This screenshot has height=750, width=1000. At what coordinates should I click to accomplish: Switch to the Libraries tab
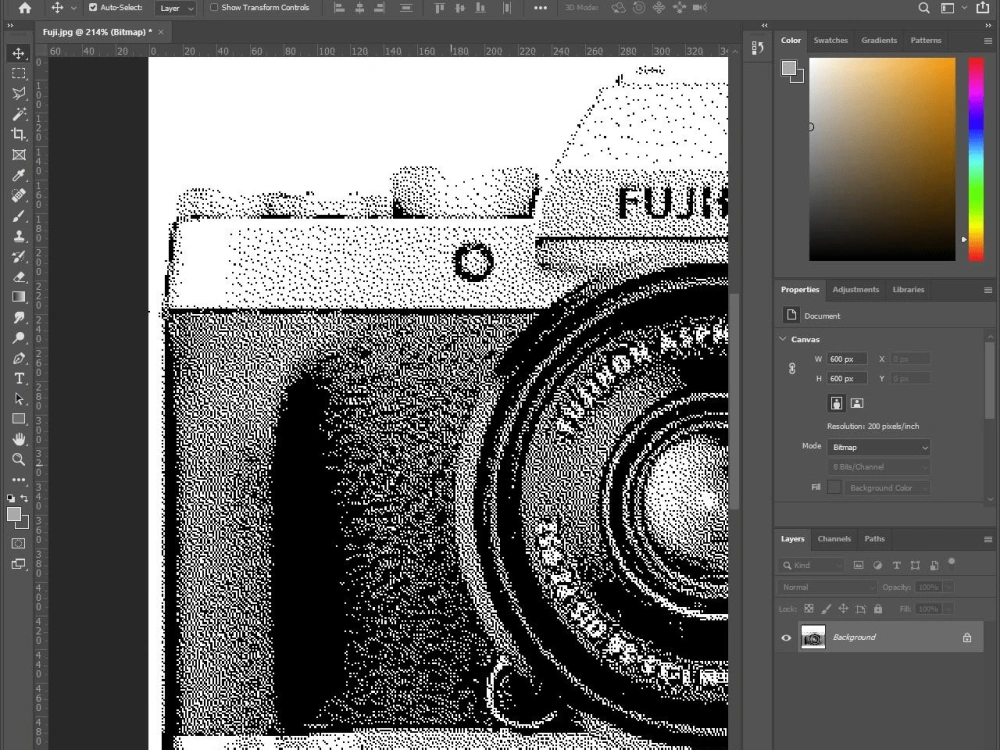pos(908,290)
